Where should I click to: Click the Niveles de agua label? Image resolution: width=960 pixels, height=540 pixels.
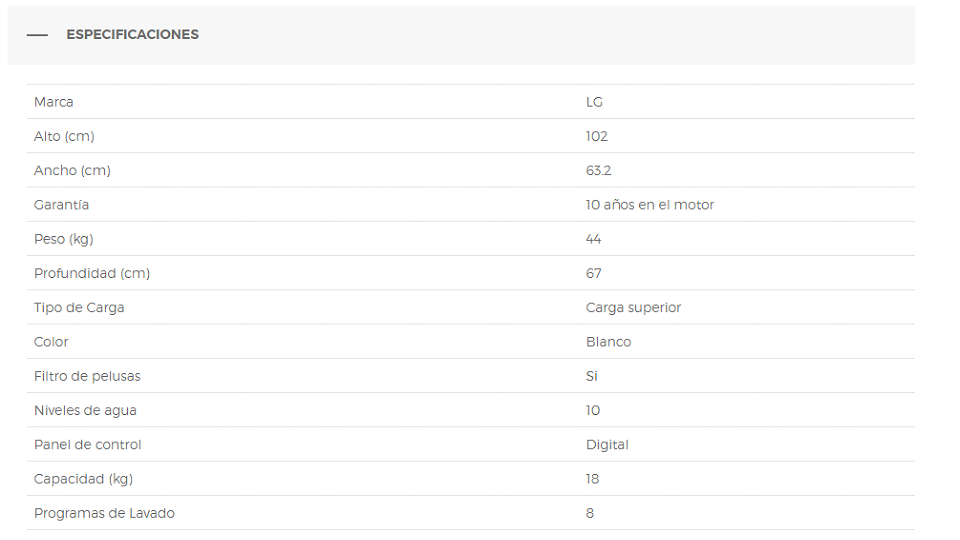click(85, 411)
